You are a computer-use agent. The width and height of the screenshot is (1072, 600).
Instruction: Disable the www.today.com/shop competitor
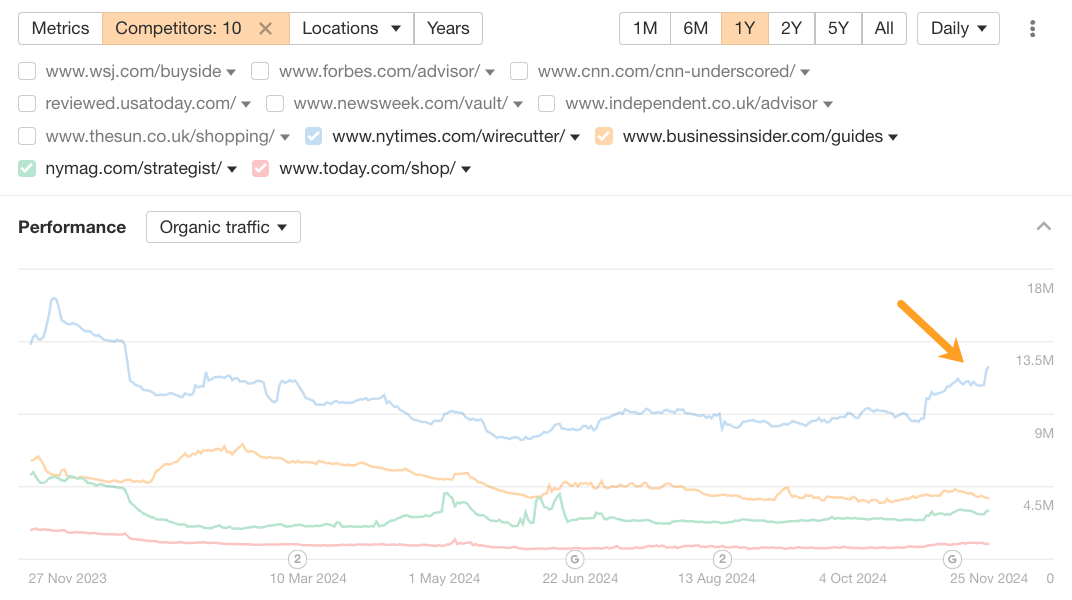[260, 168]
